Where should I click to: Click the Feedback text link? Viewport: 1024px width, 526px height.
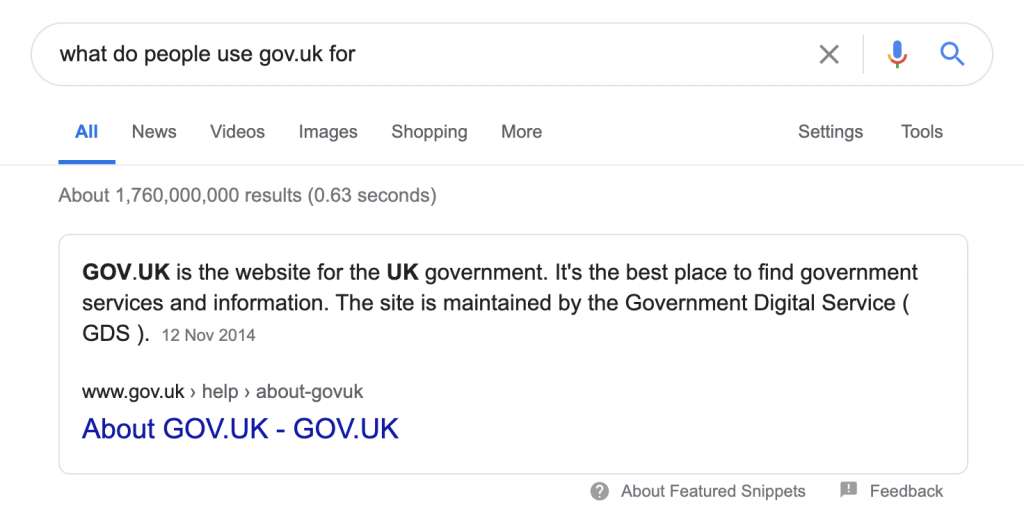906,491
